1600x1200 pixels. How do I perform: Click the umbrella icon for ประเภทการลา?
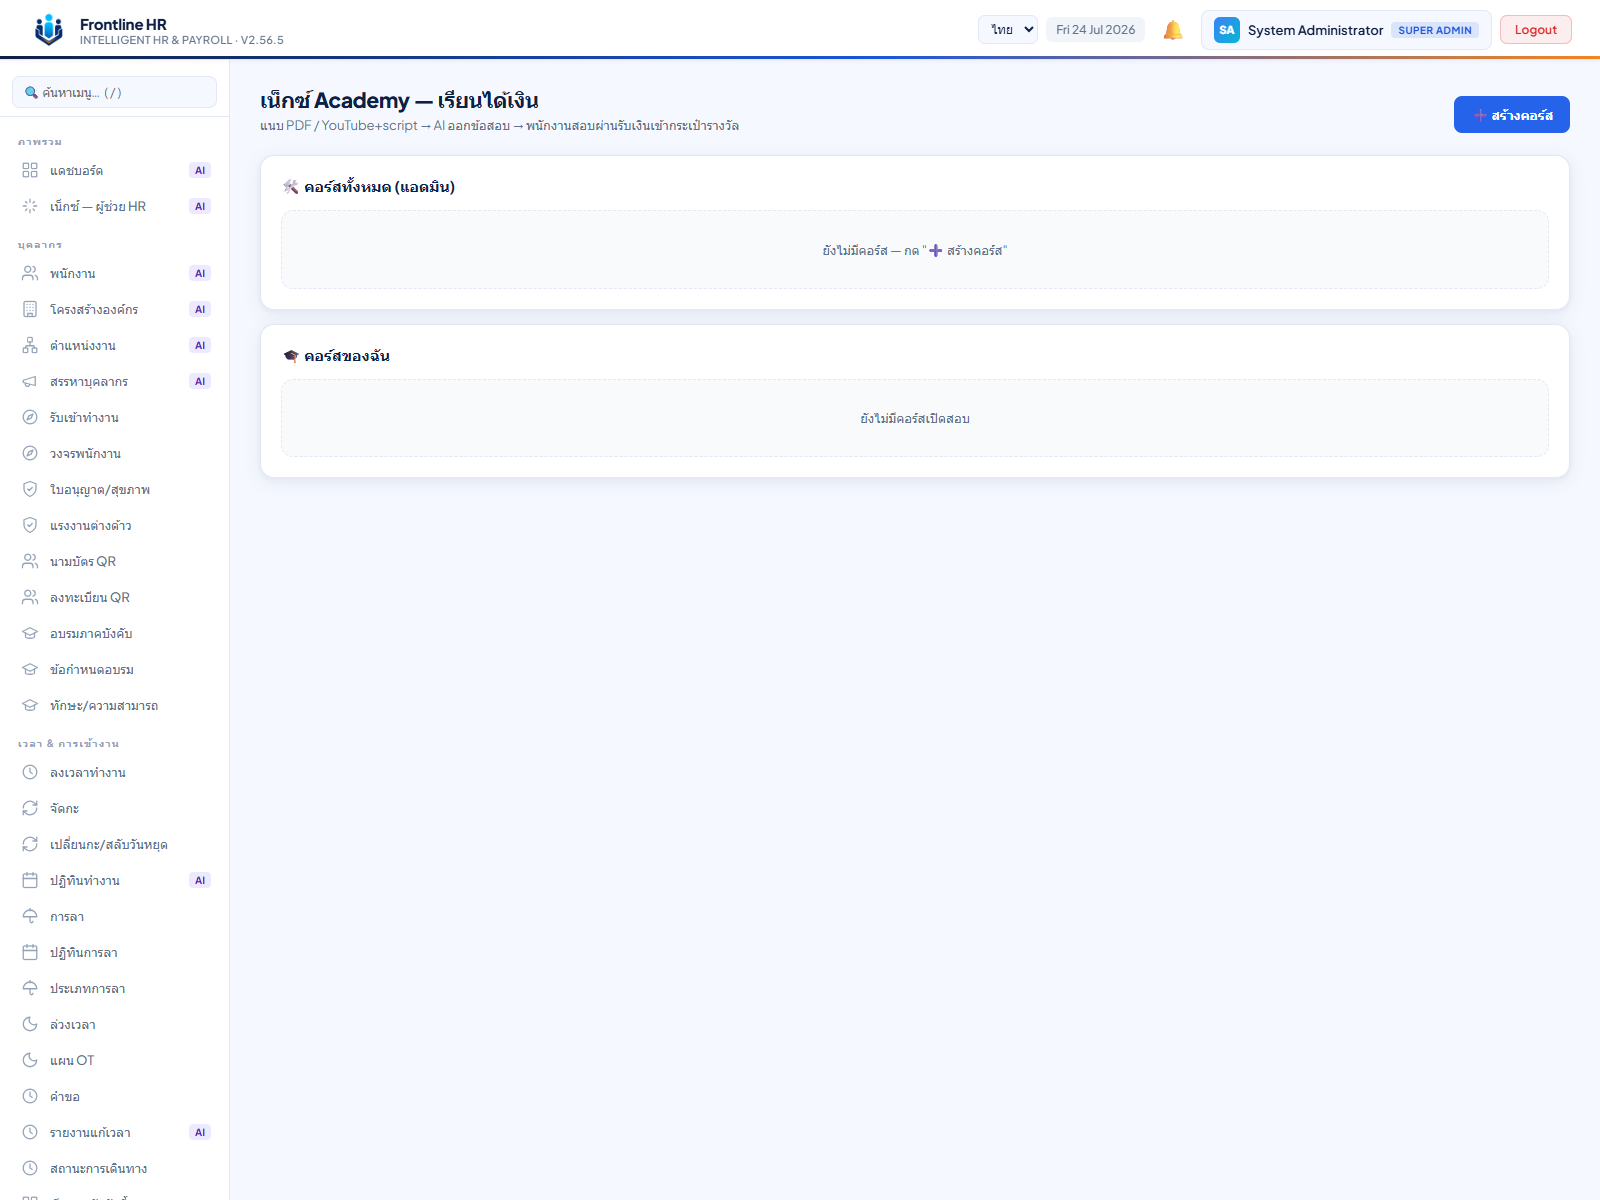tap(30, 988)
